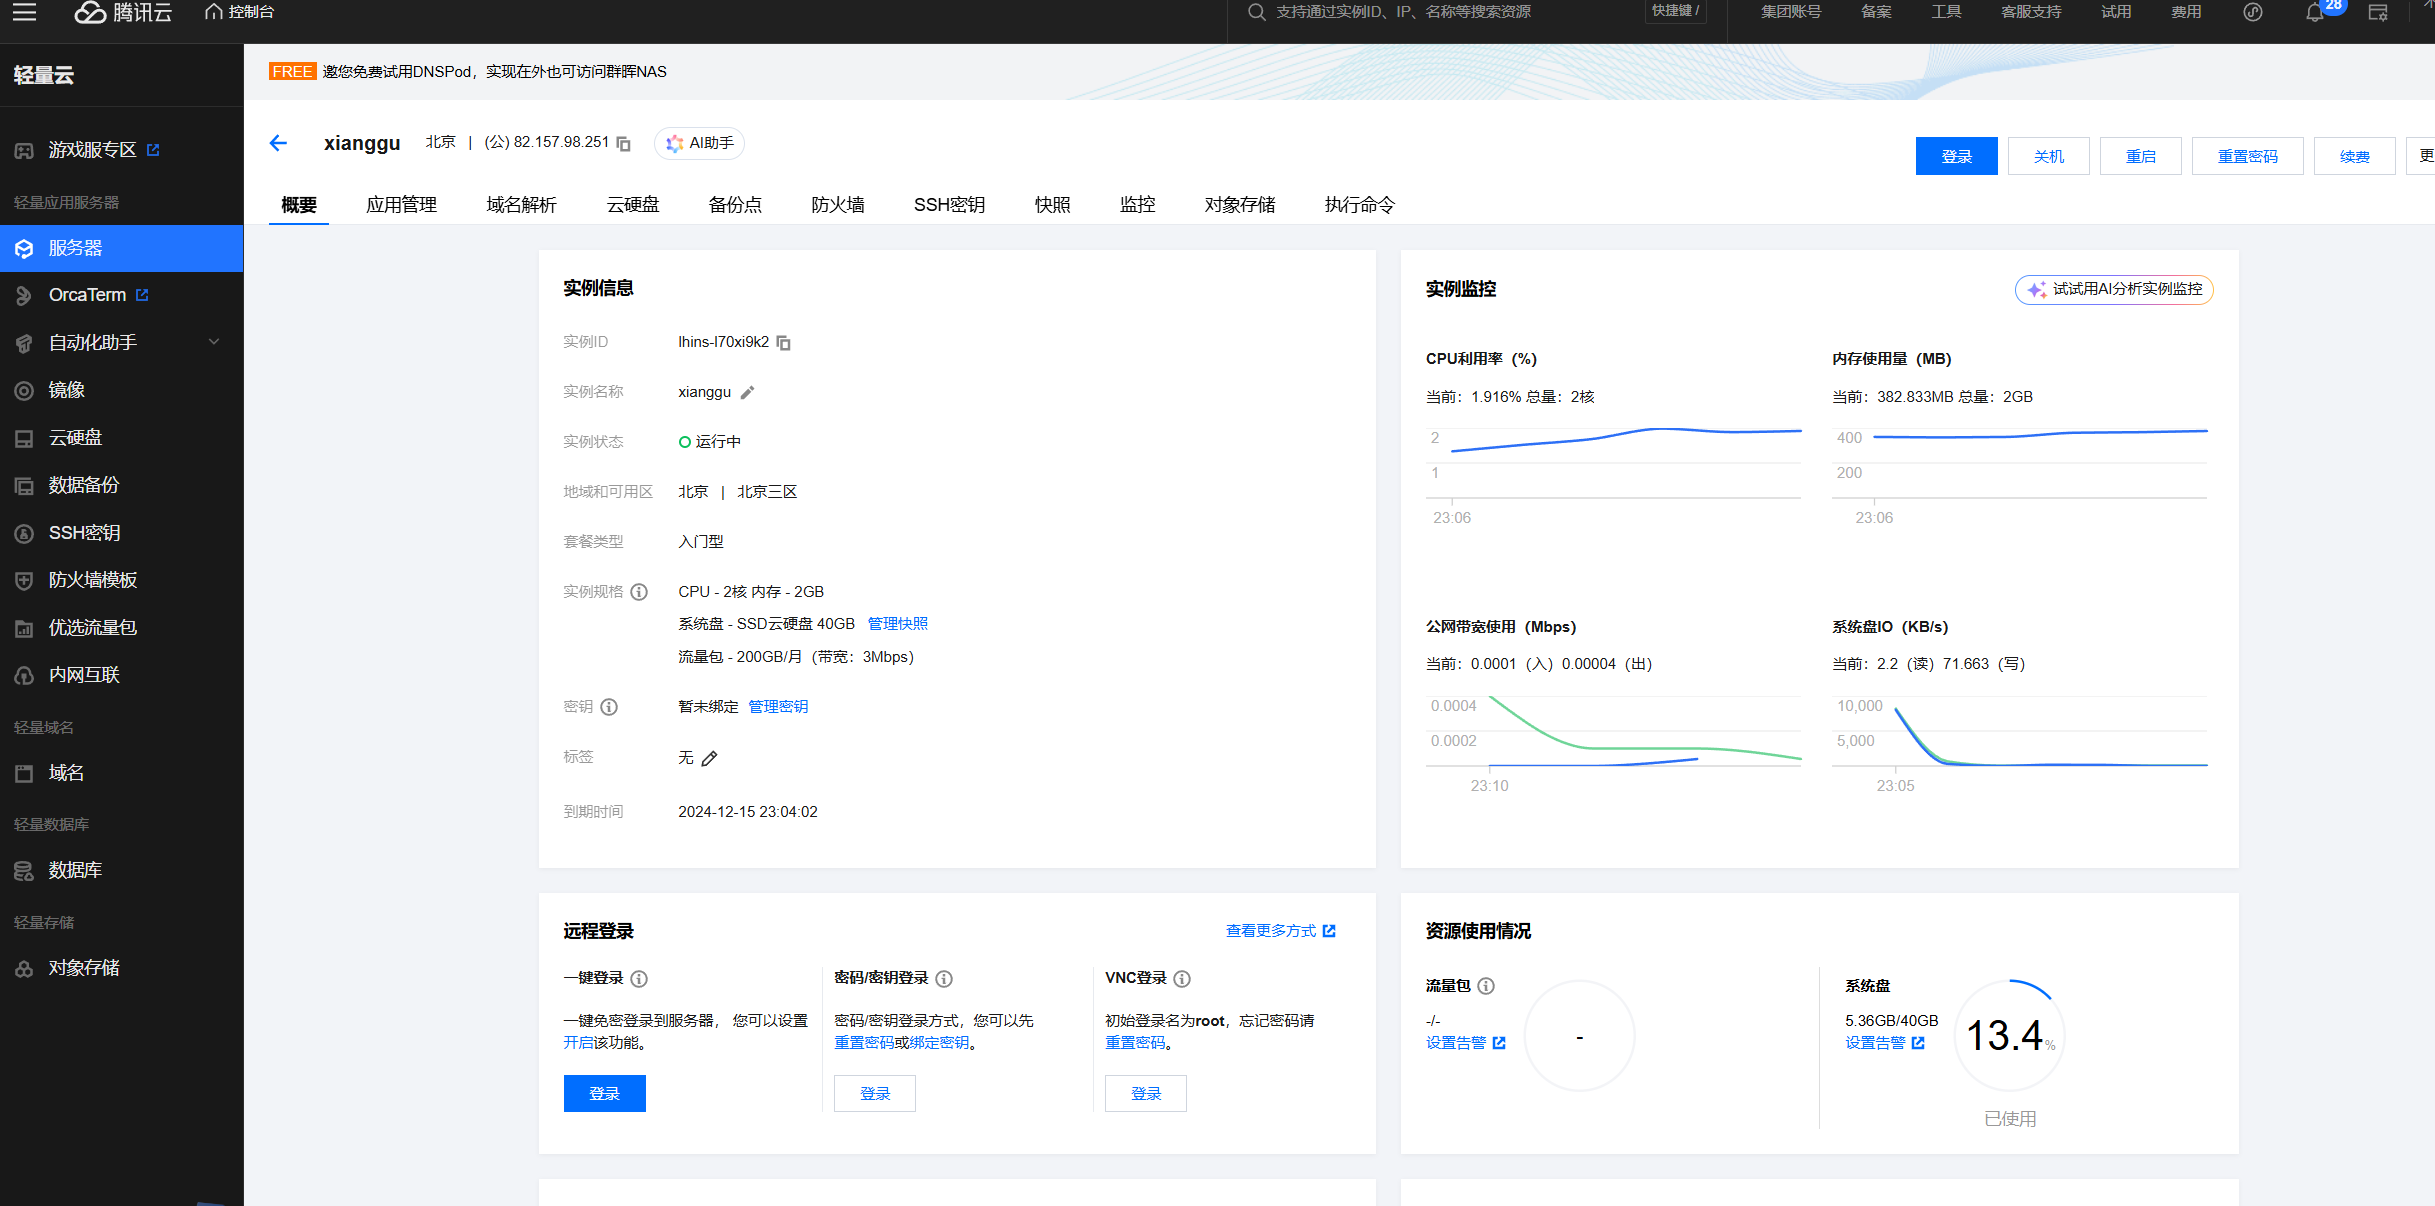Click the 续费 button
The image size is (2435, 1206).
[2354, 156]
